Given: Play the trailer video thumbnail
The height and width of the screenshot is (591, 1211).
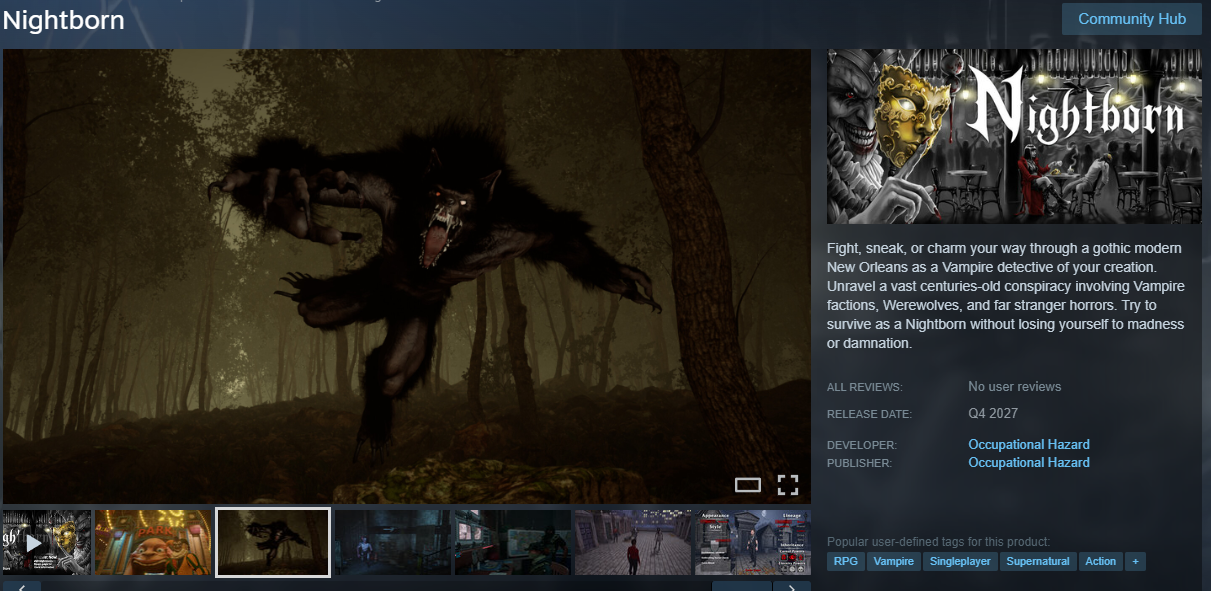Looking at the screenshot, I should (47, 542).
